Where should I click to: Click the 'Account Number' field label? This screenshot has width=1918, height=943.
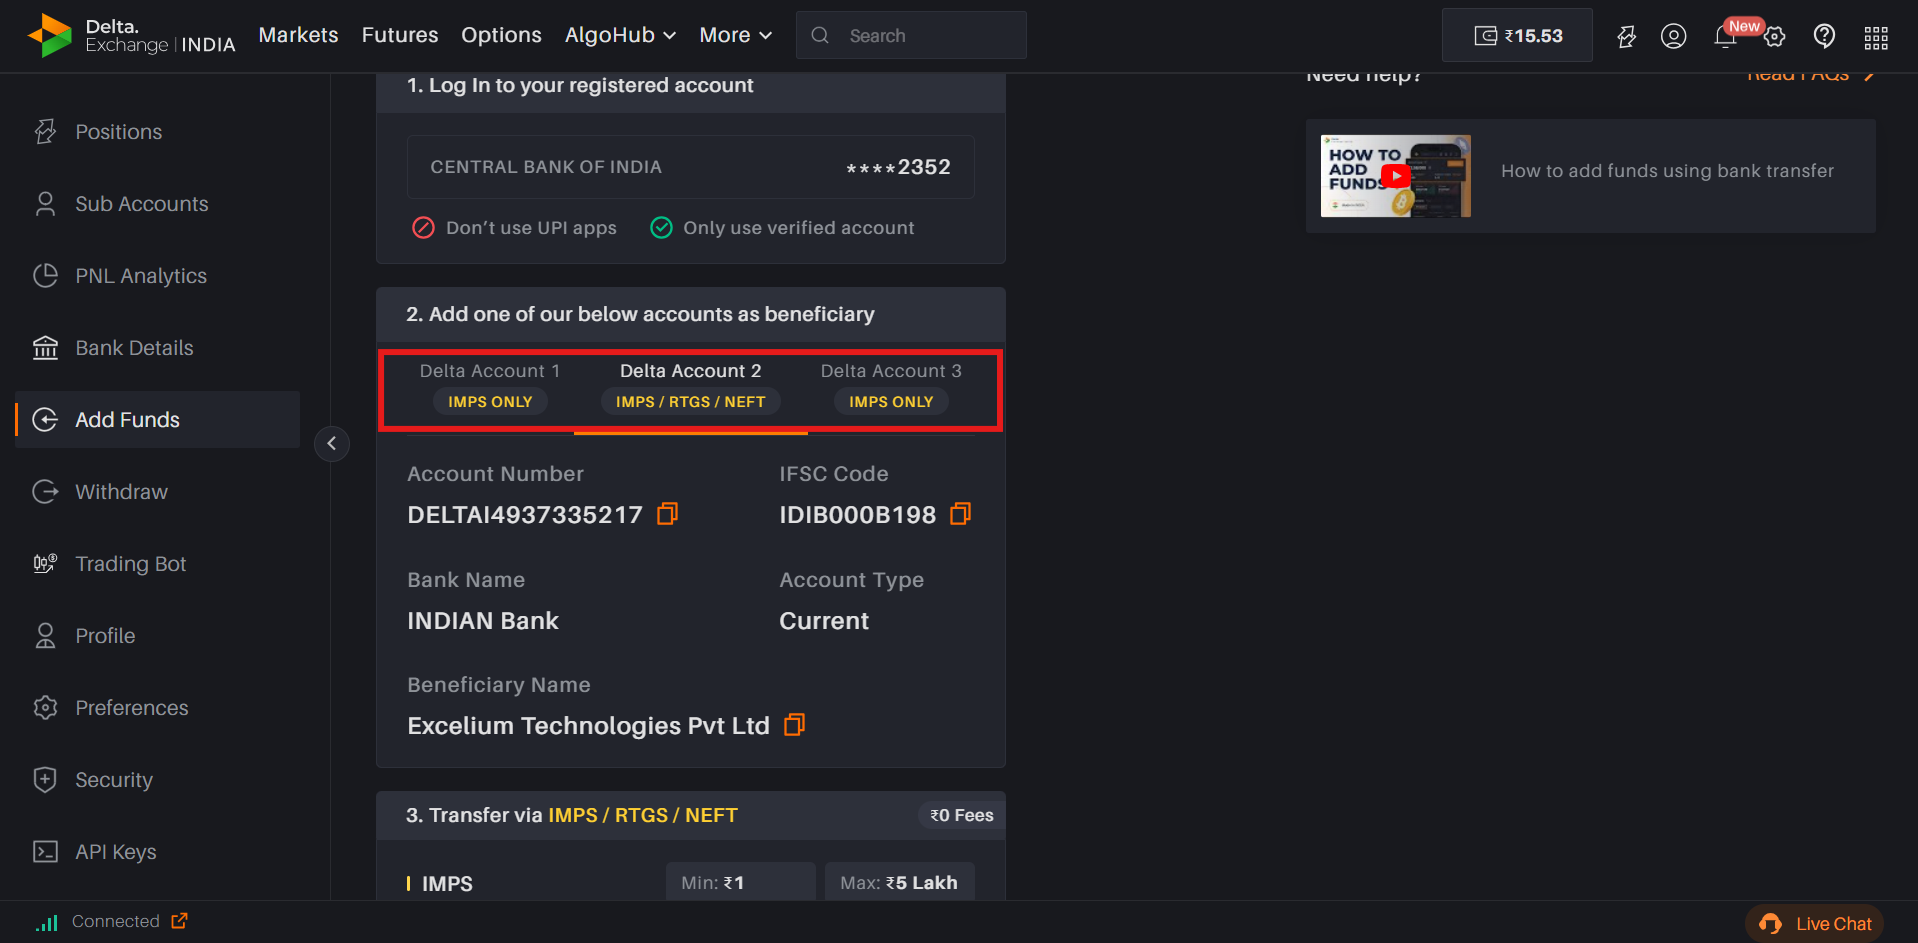(x=495, y=474)
